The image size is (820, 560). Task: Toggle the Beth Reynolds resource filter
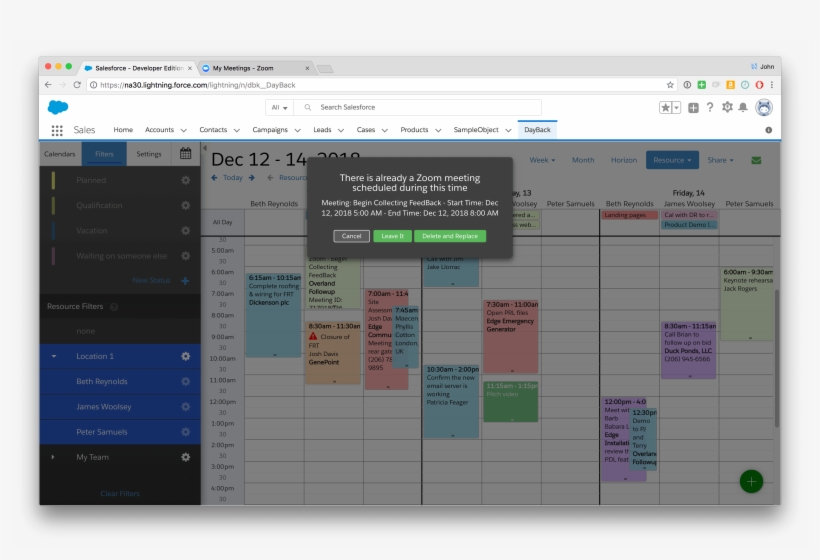120,381
